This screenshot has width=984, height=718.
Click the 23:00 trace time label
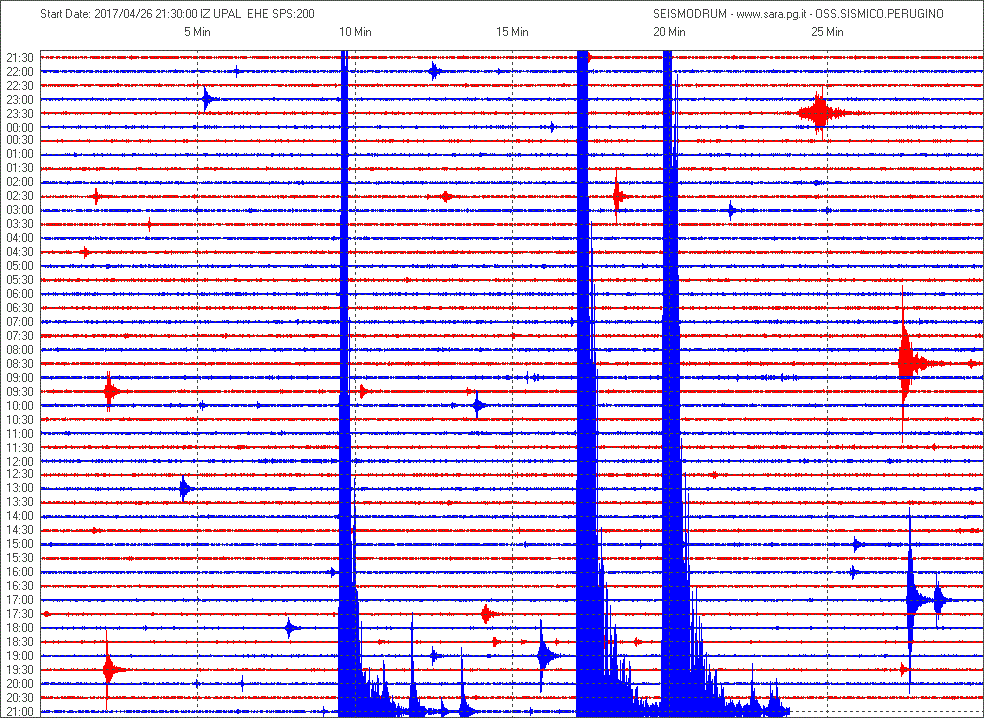[19, 99]
